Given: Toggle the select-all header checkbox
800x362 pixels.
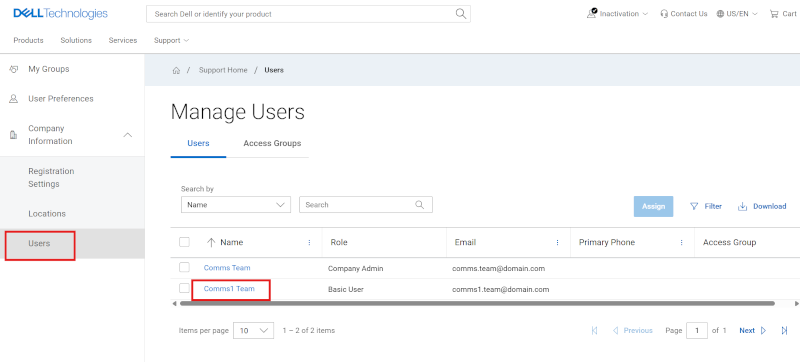Looking at the screenshot, I should tap(184, 242).
